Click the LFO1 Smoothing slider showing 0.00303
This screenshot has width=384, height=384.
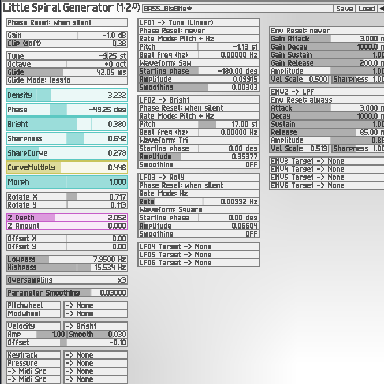tap(199, 87)
